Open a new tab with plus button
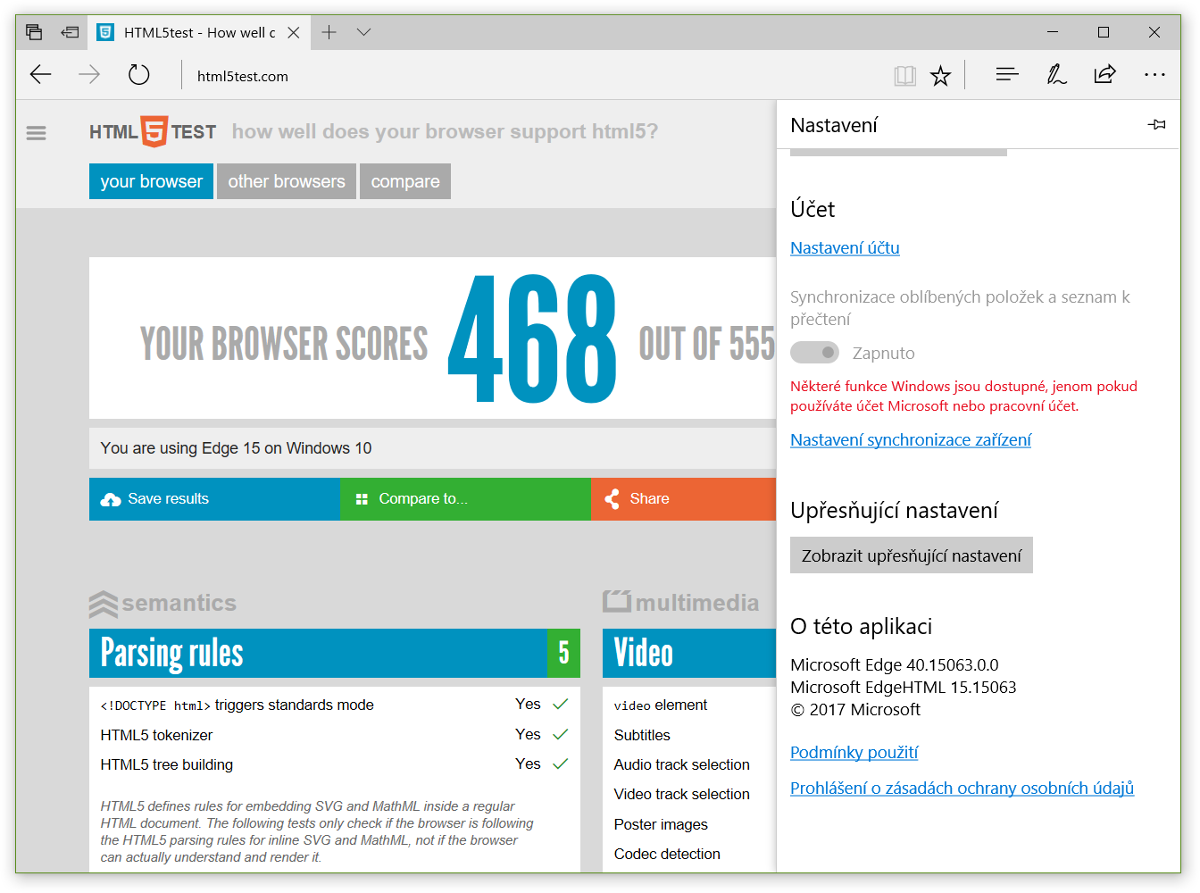Screen dimensions: 1200x893 329,32
